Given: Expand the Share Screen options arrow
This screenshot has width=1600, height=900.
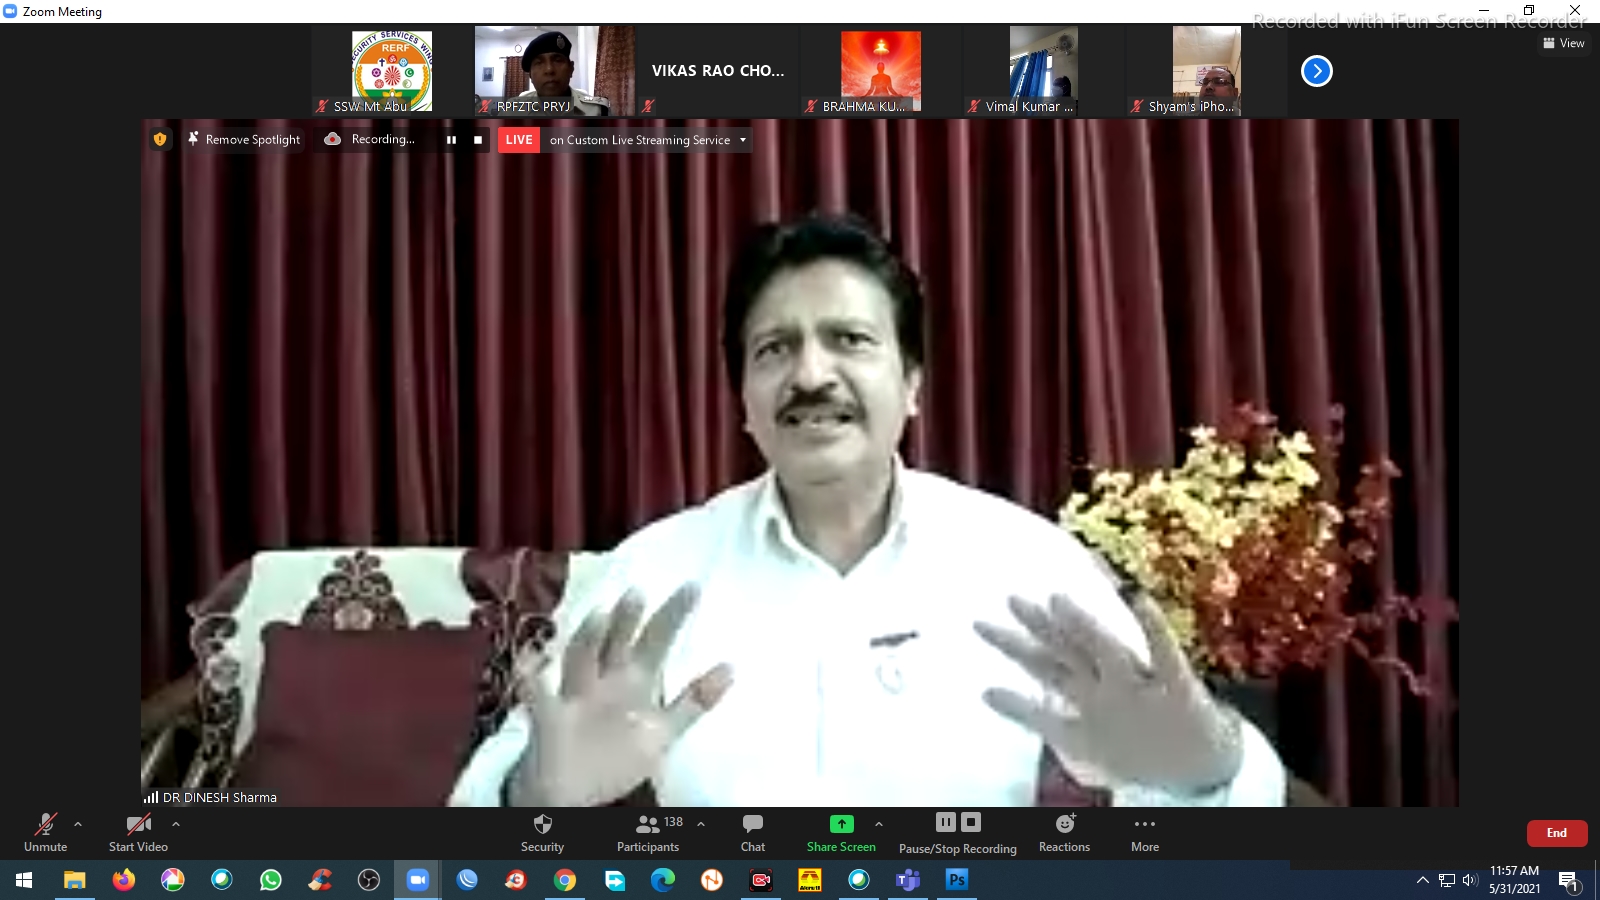Looking at the screenshot, I should point(879,824).
